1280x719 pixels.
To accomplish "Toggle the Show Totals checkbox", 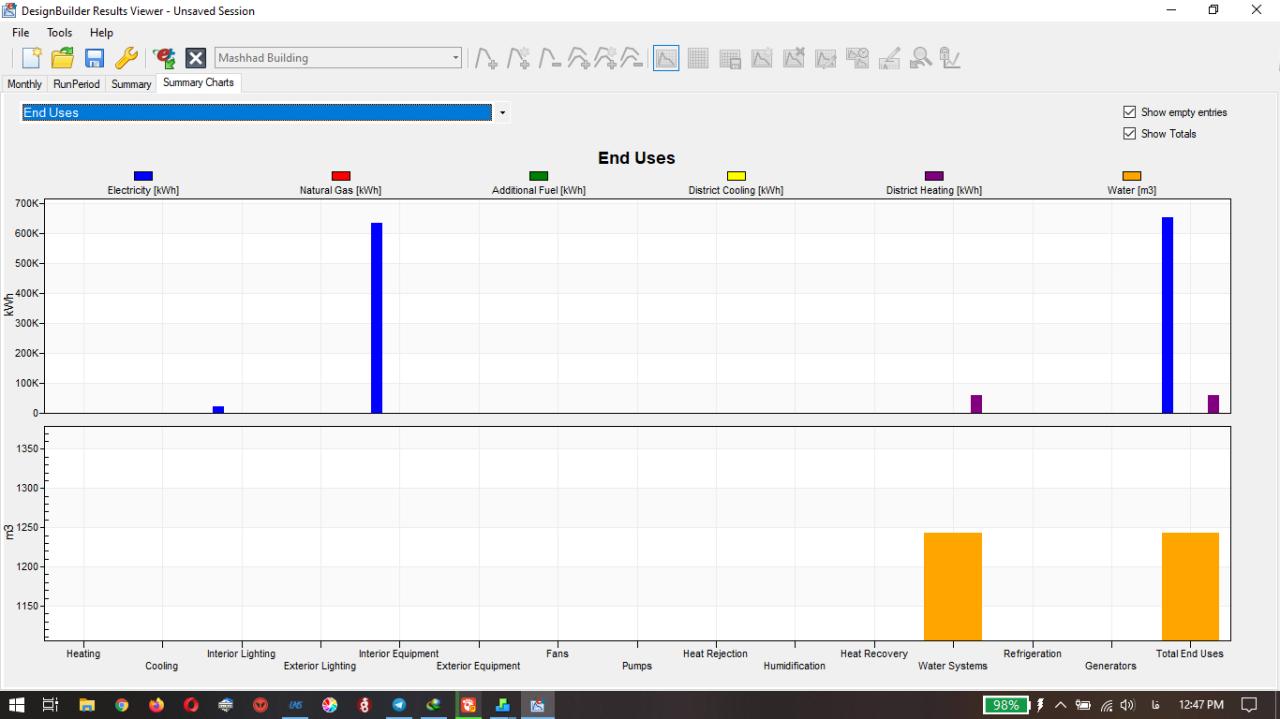I will [x=1130, y=133].
